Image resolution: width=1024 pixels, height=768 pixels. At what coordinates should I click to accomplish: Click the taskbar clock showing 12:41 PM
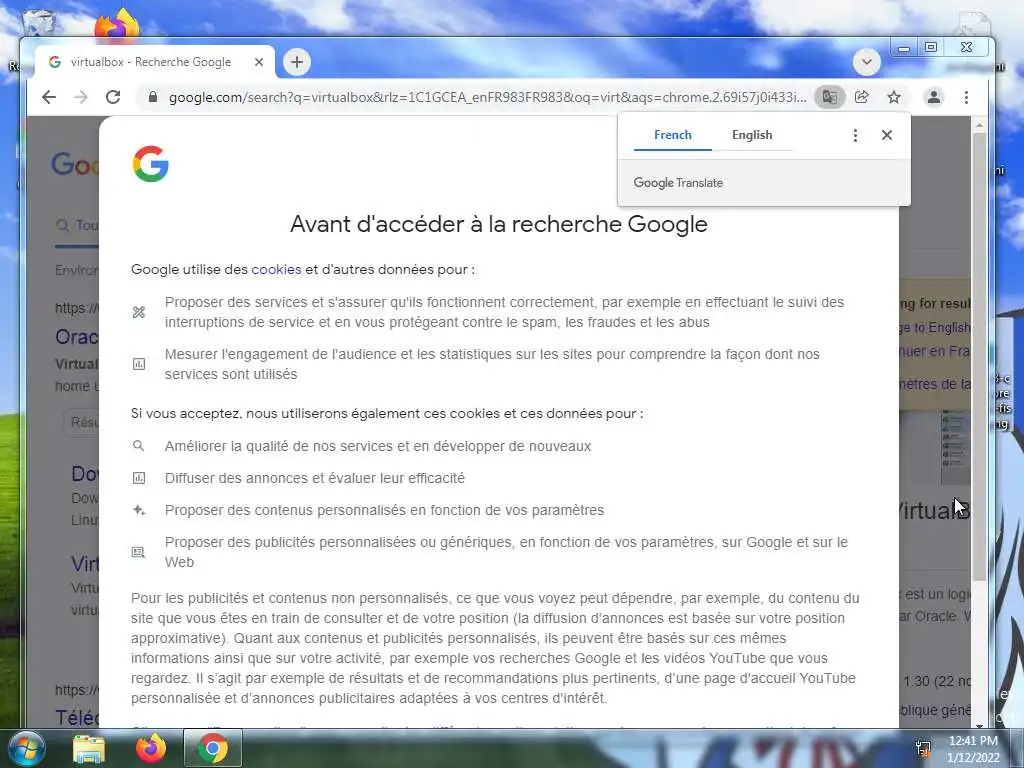(x=973, y=749)
